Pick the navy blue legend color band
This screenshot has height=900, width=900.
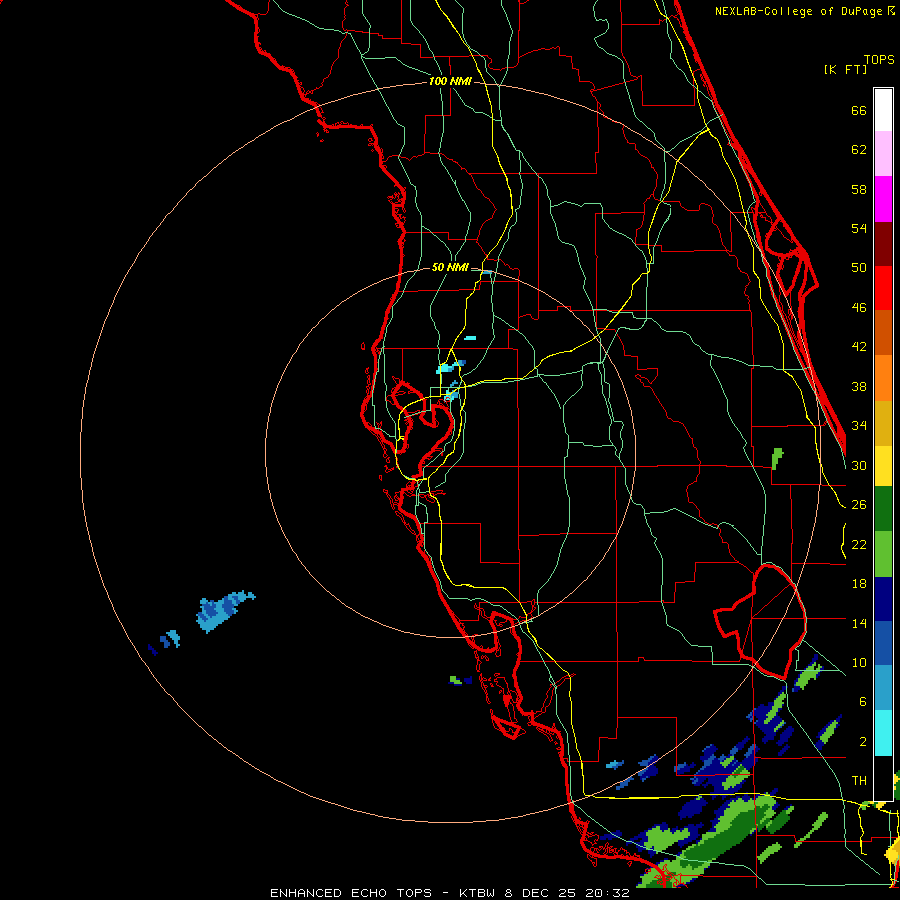coord(883,599)
